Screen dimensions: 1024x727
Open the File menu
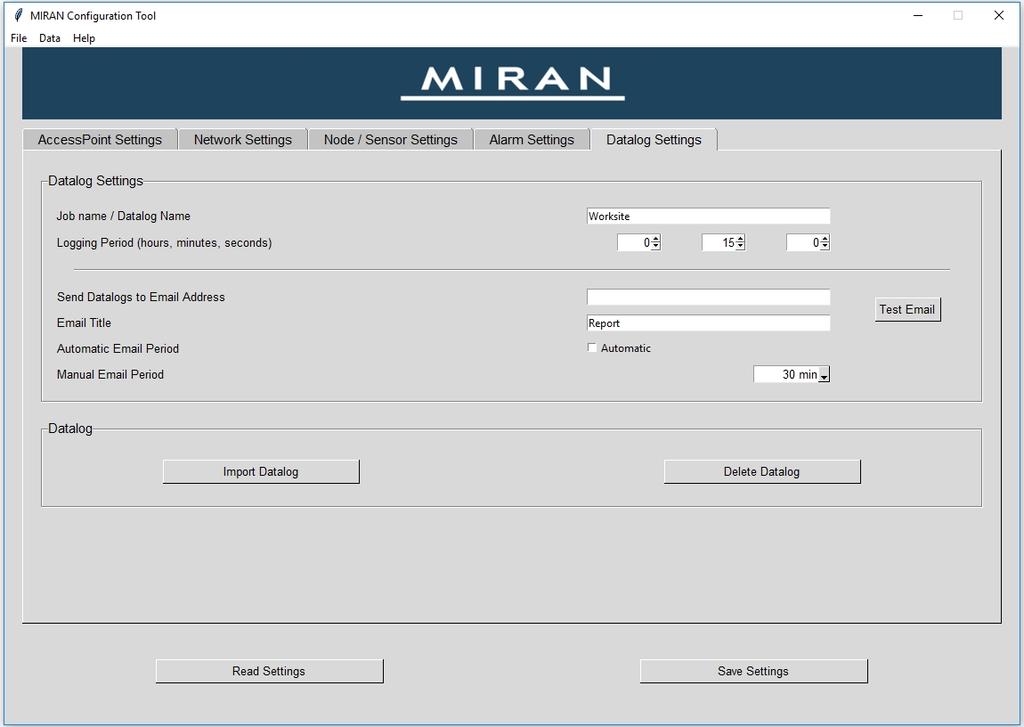(x=18, y=38)
